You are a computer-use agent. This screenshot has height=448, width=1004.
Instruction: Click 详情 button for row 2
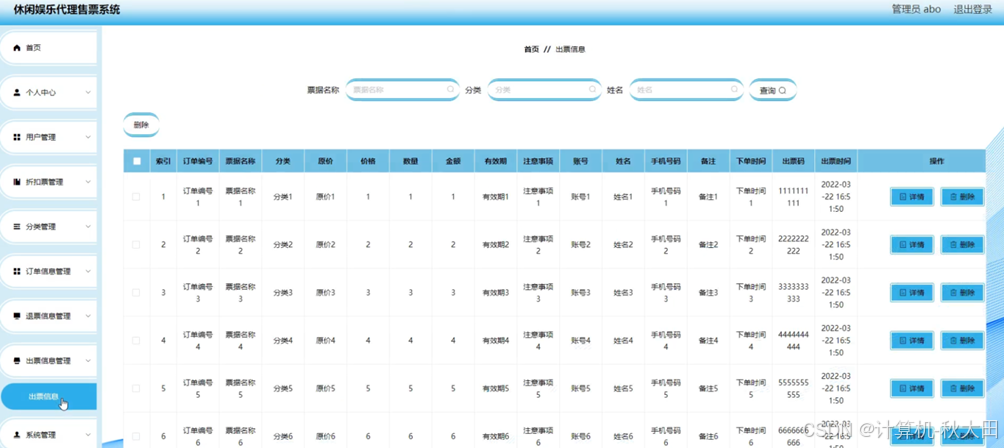(x=912, y=245)
